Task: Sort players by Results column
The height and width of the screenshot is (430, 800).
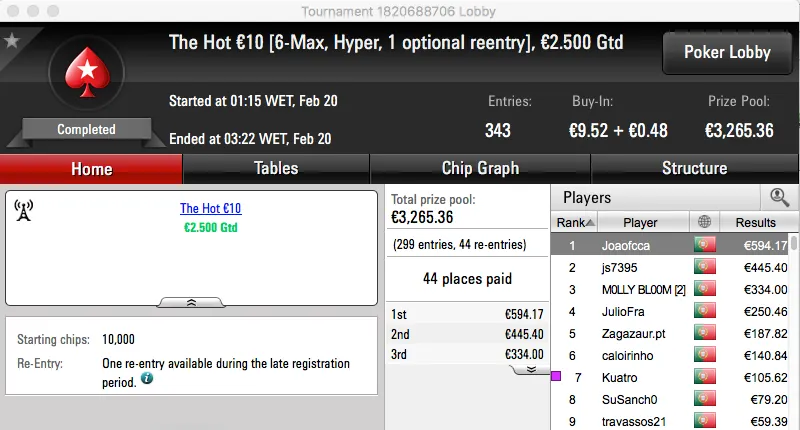Action: (755, 223)
